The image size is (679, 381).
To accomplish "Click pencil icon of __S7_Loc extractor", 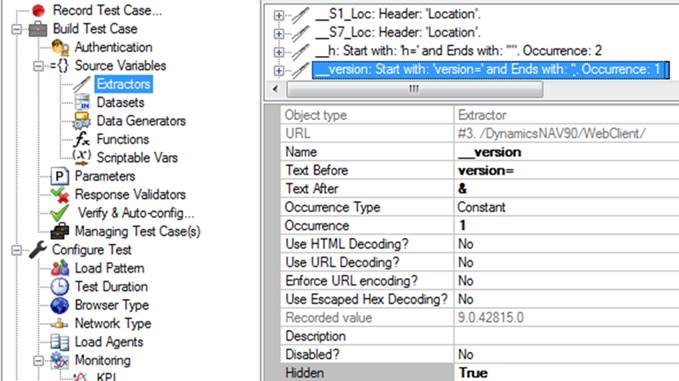I will pyautogui.click(x=301, y=33).
